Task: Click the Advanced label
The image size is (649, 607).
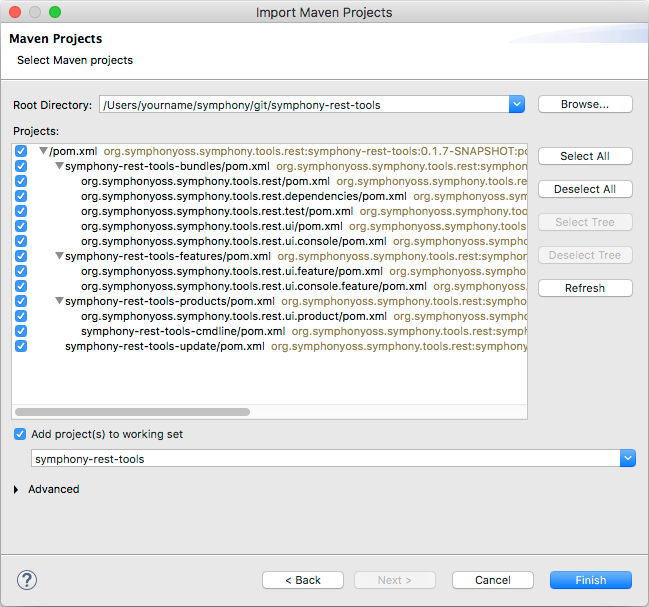Action: click(54, 489)
